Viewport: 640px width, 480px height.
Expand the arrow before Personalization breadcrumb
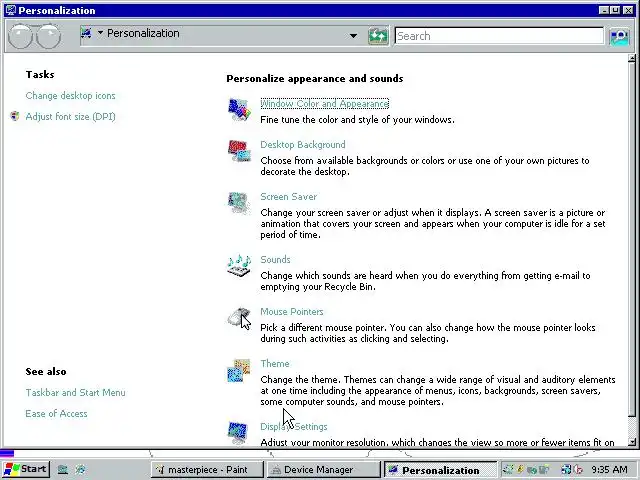pyautogui.click(x=100, y=33)
